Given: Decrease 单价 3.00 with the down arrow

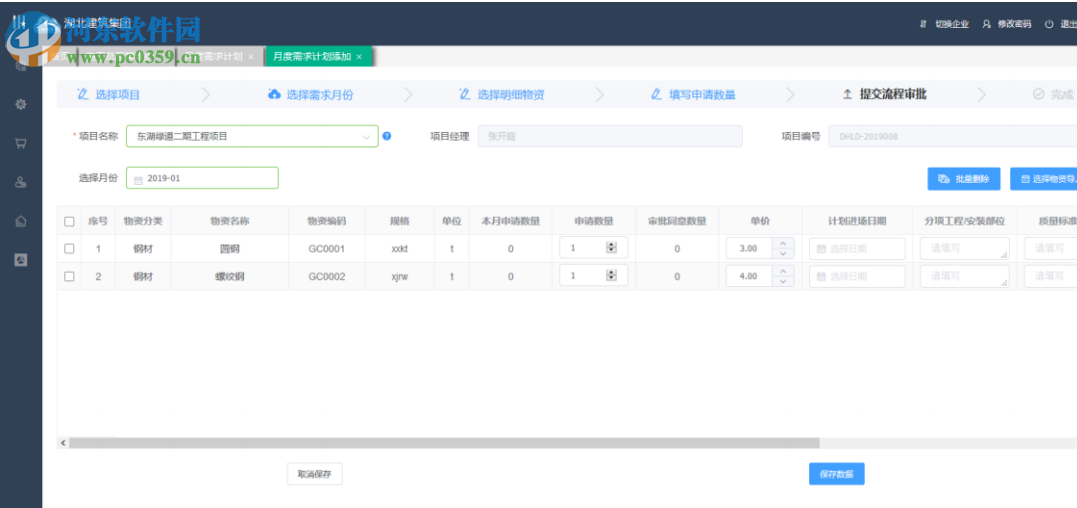Looking at the screenshot, I should 782,253.
